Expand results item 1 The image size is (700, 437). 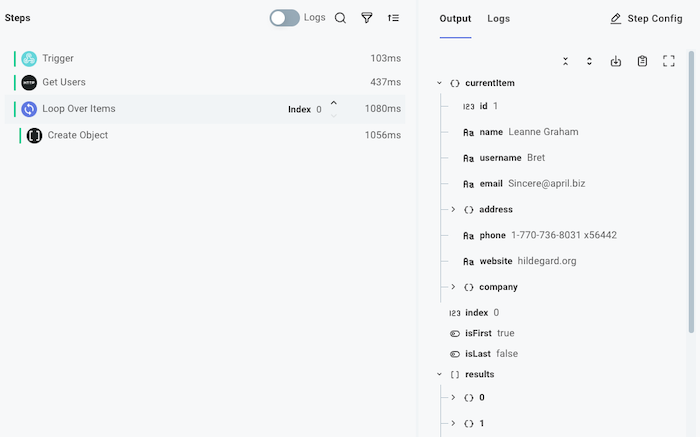pyautogui.click(x=453, y=424)
